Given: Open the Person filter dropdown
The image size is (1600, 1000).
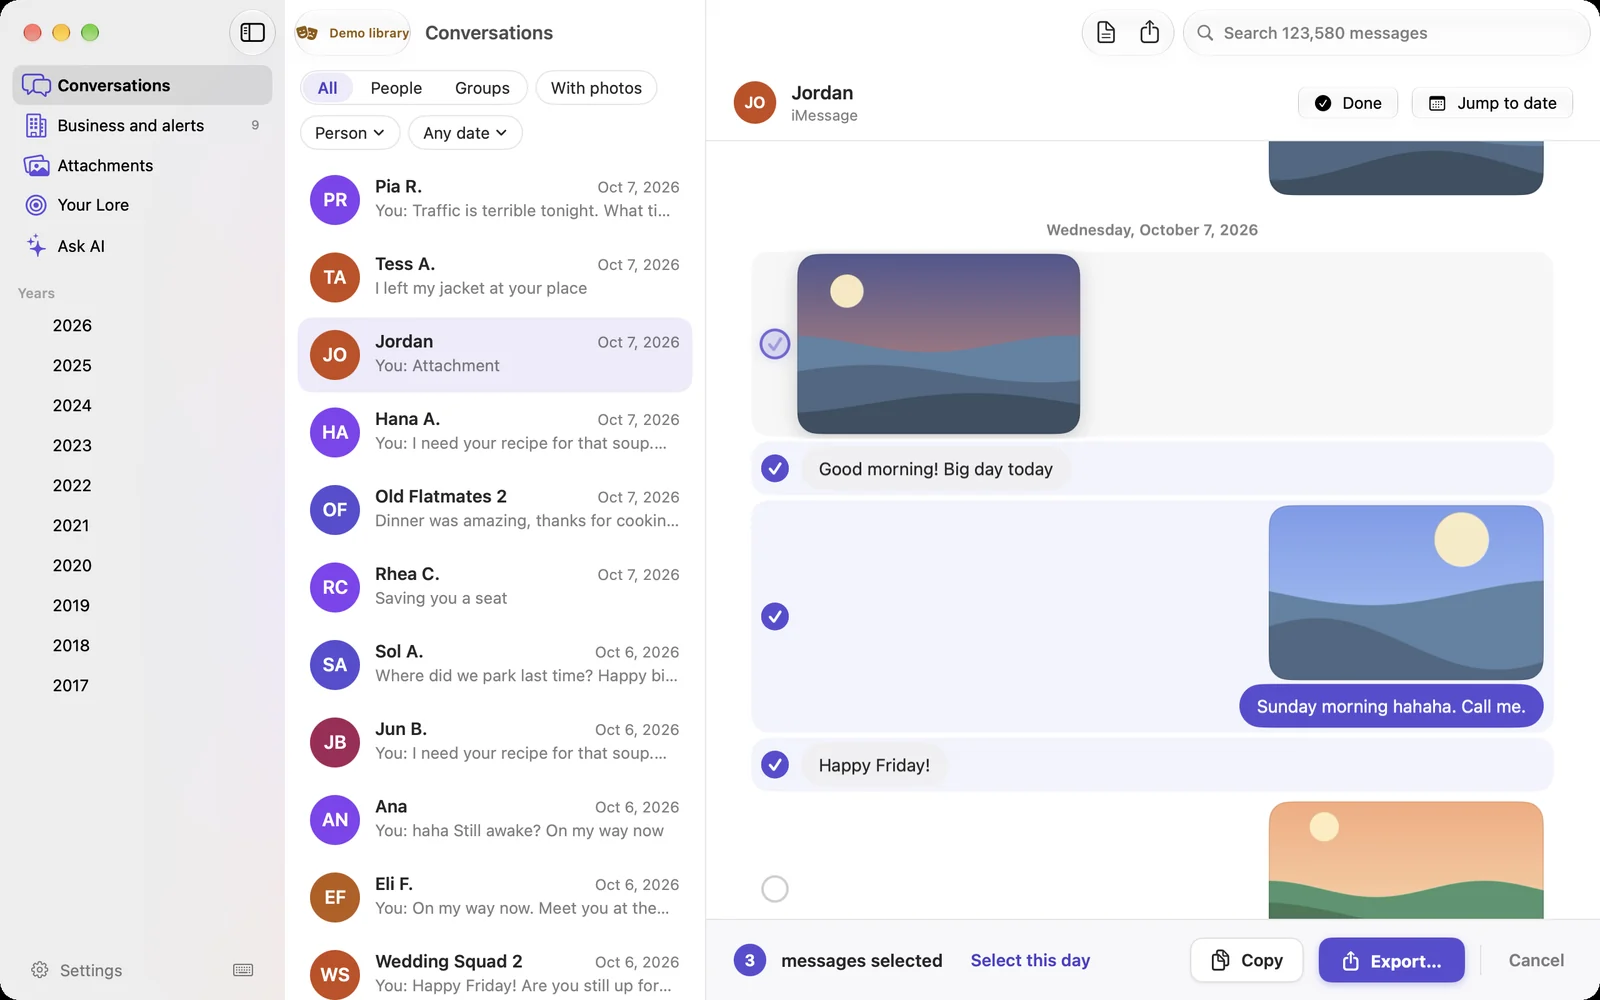Looking at the screenshot, I should click(350, 133).
